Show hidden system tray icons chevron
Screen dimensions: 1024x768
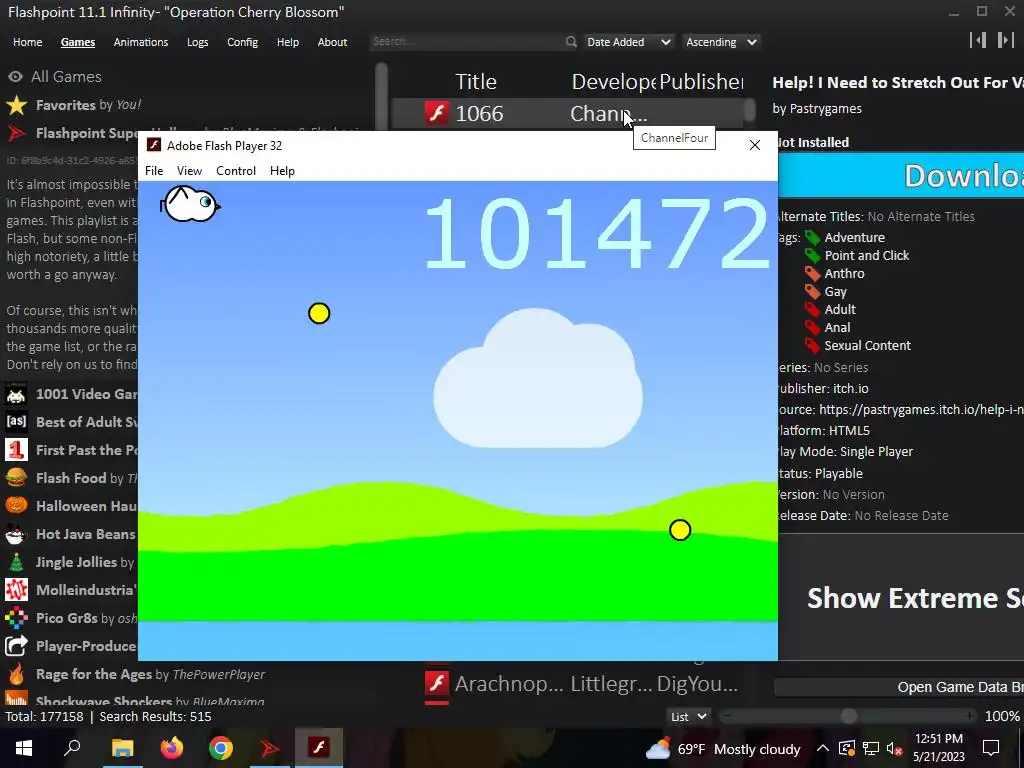pyautogui.click(x=823, y=748)
